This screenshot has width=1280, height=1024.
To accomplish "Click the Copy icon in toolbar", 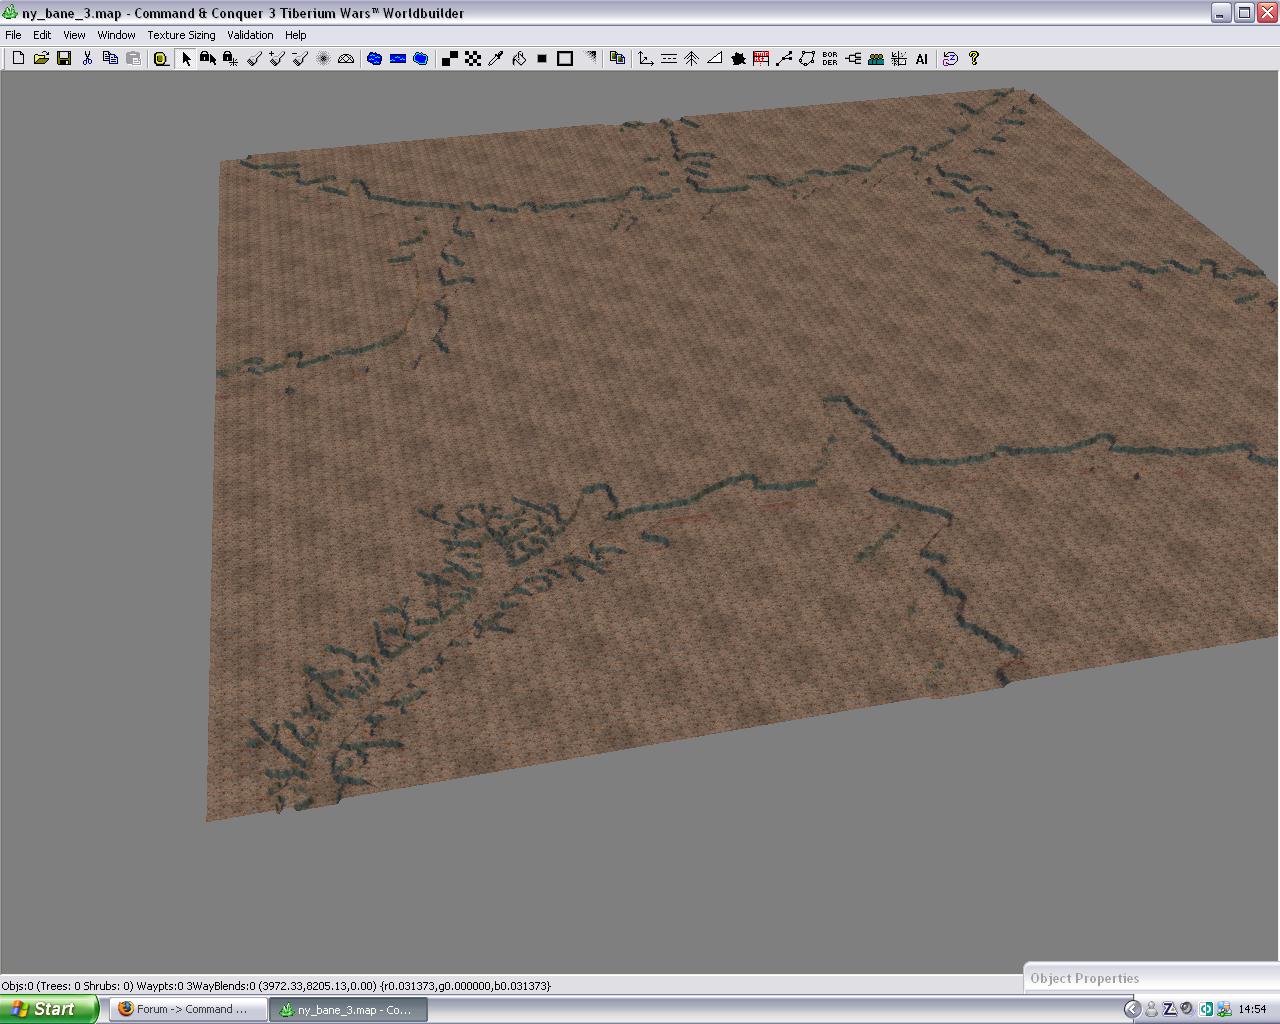I will click(x=110, y=59).
